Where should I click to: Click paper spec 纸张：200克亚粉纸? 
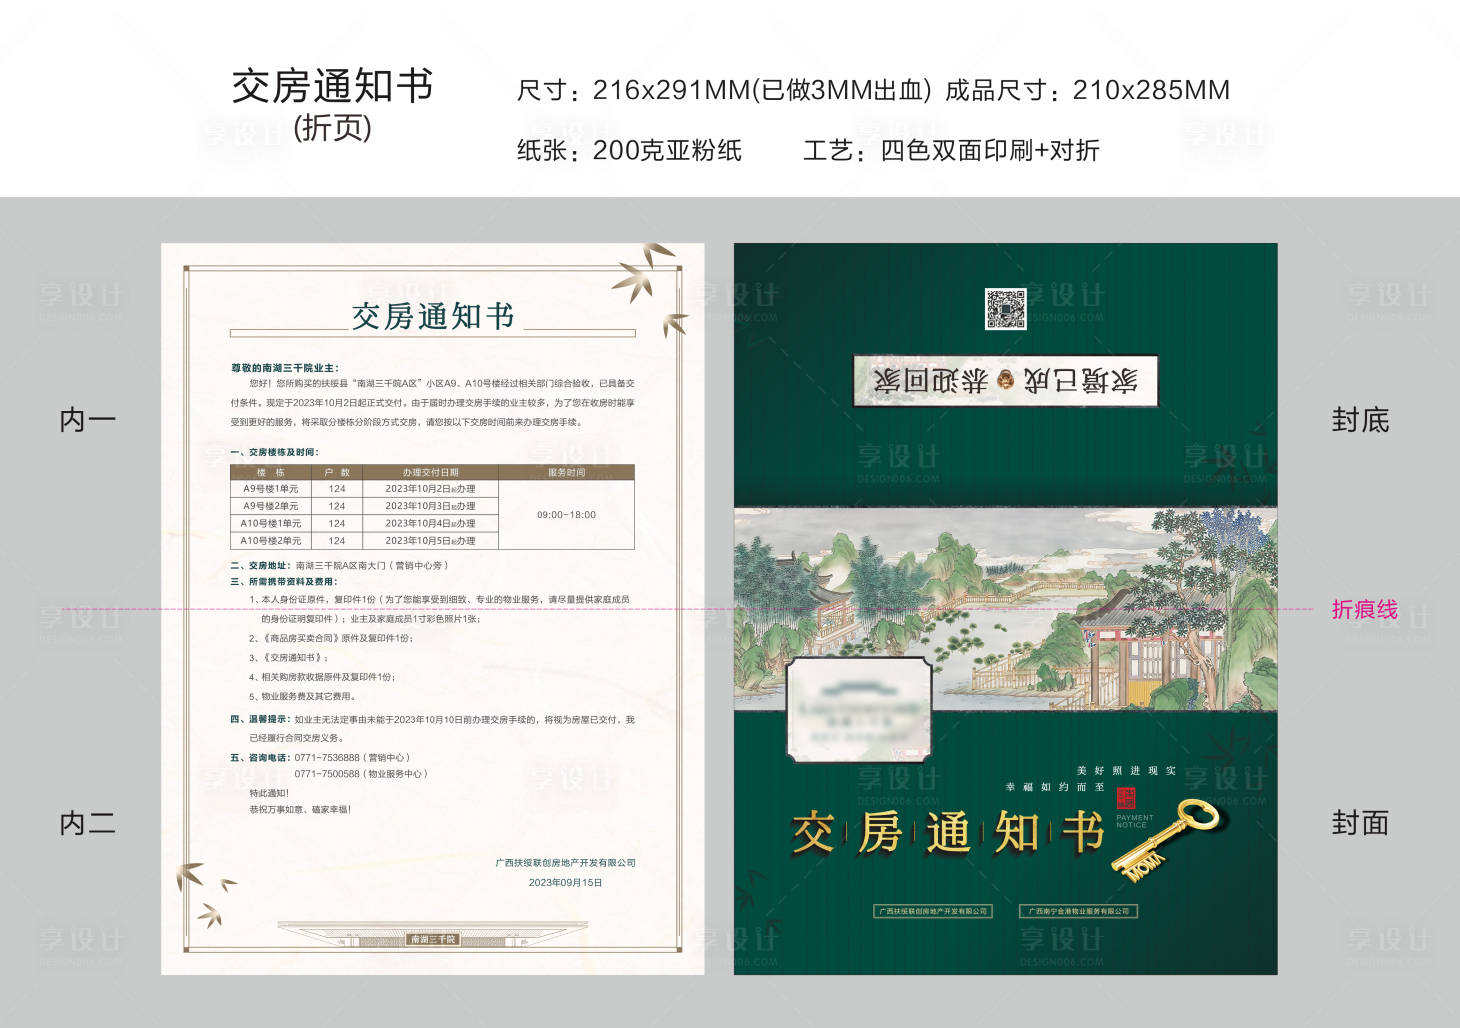click(629, 150)
